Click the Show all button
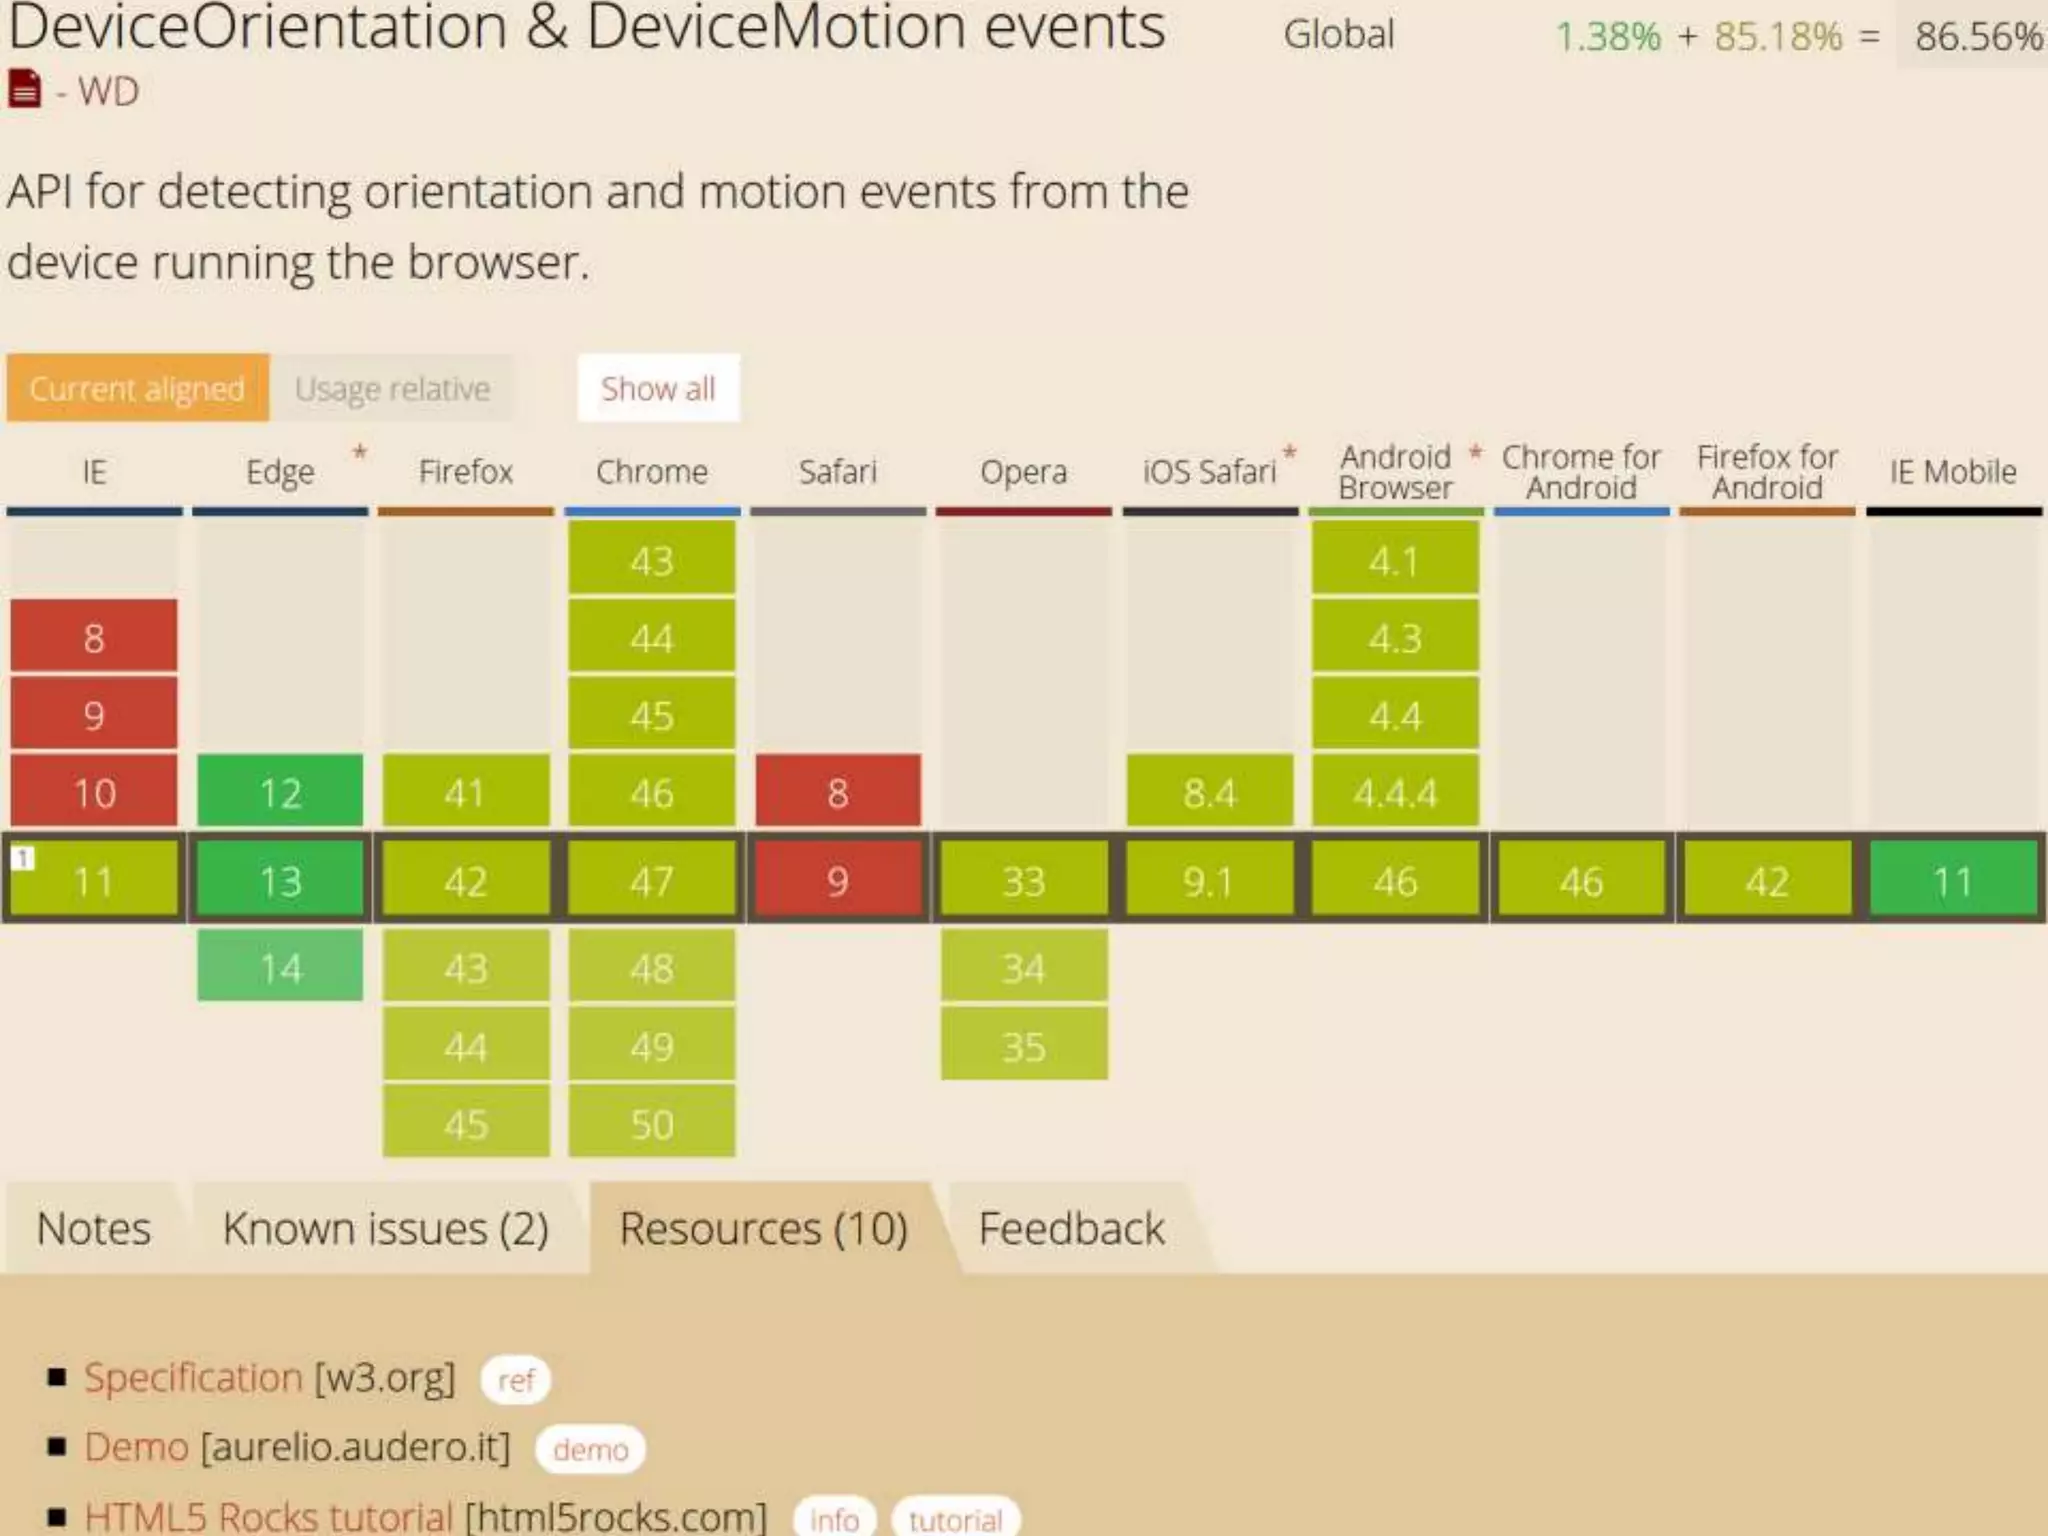Screen dimensions: 2048x1536 tap(658, 388)
